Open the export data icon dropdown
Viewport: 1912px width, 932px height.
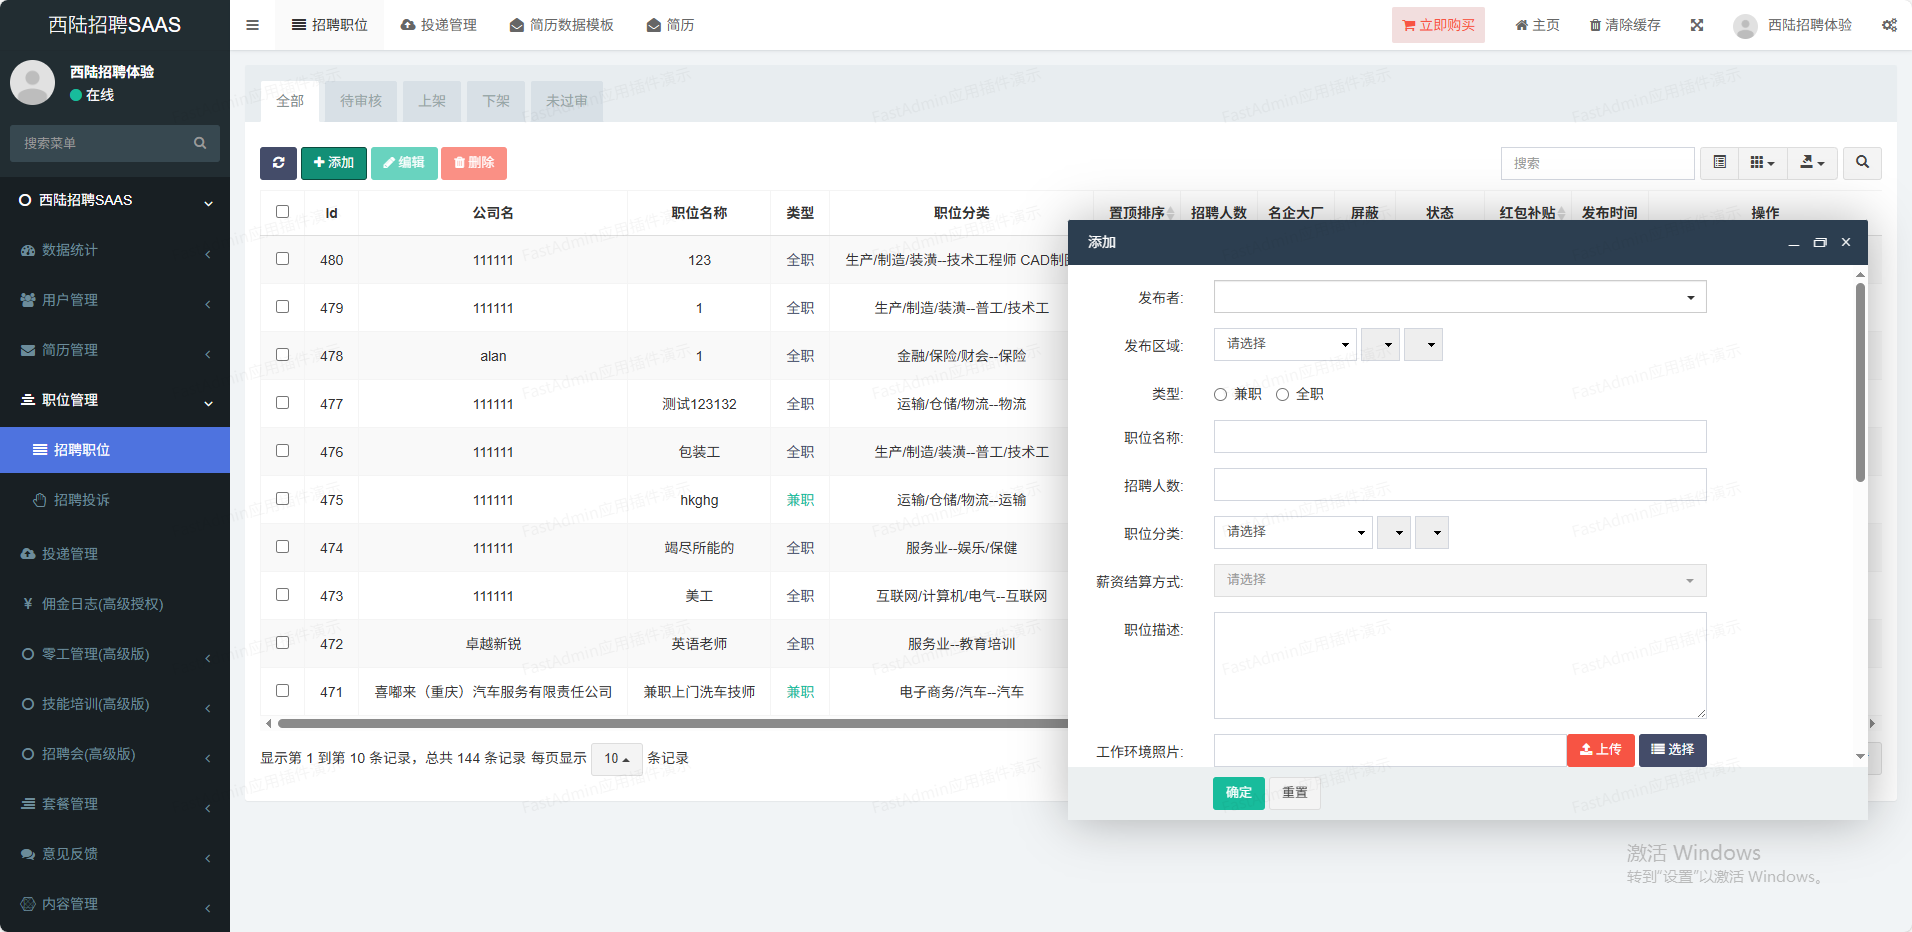coord(1812,163)
